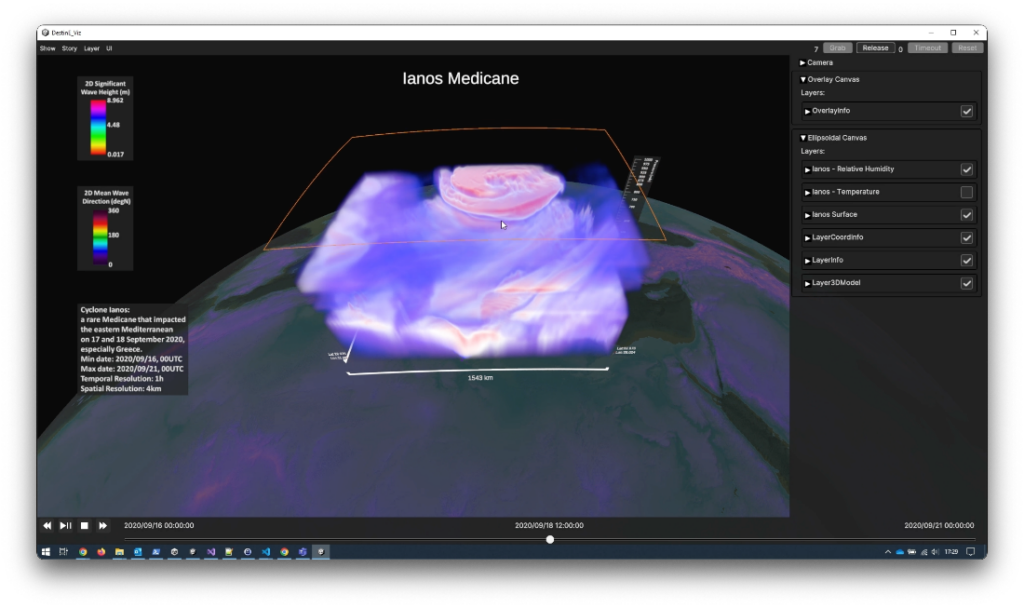The image size is (1024, 608).
Task: Click the timeline slider handle
Action: click(x=550, y=540)
